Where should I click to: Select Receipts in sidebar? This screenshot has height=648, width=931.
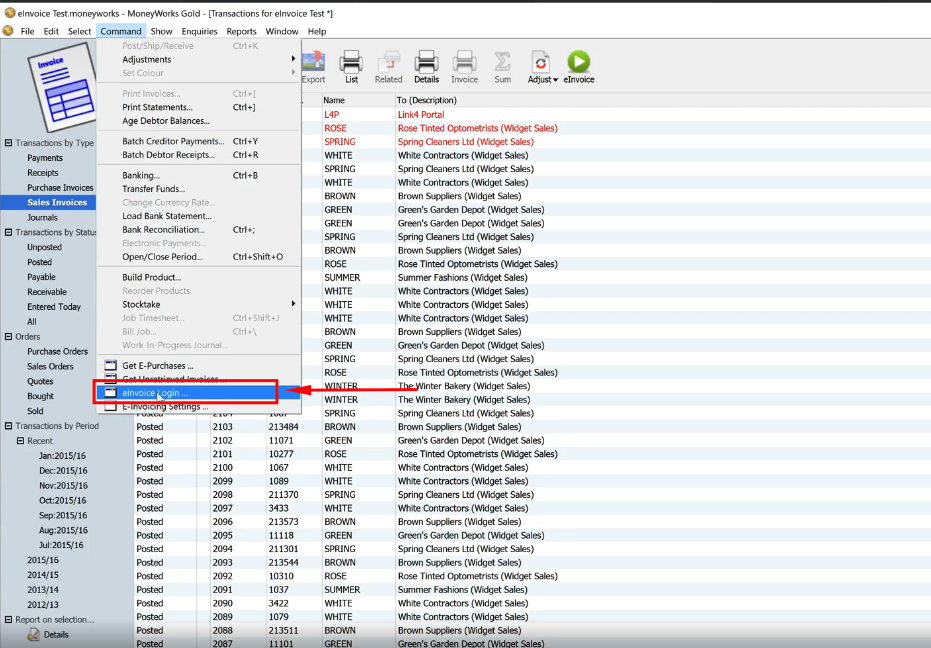(43, 172)
